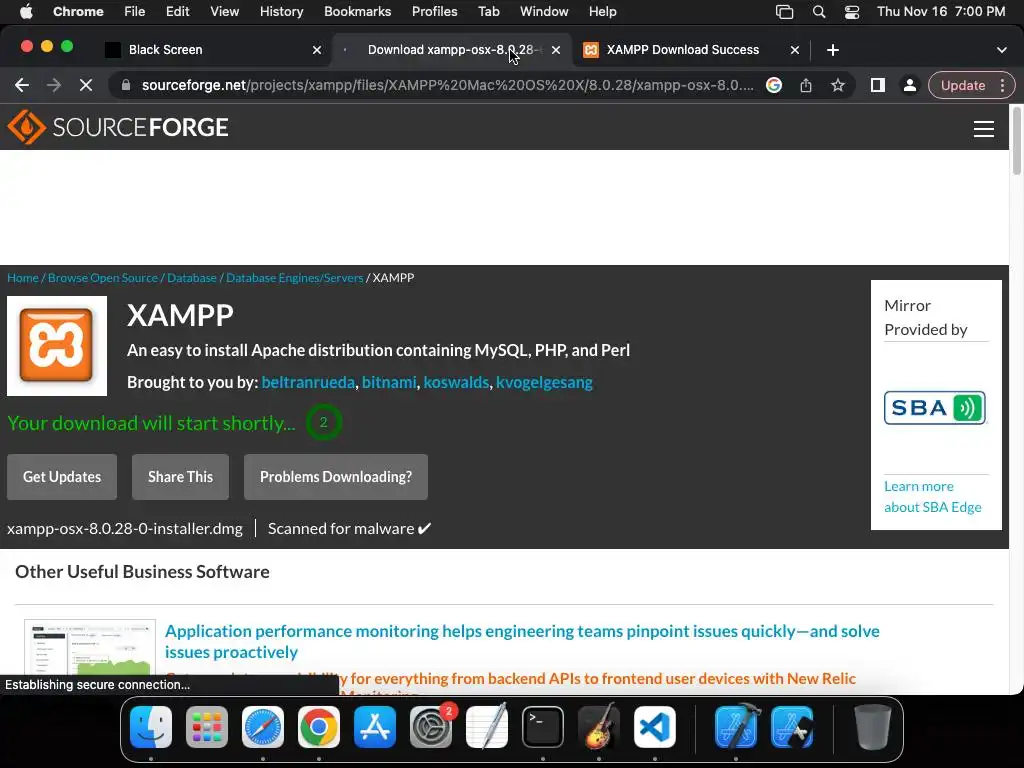Open the Update button's three-dot menu
This screenshot has height=768, width=1024.
(1002, 86)
